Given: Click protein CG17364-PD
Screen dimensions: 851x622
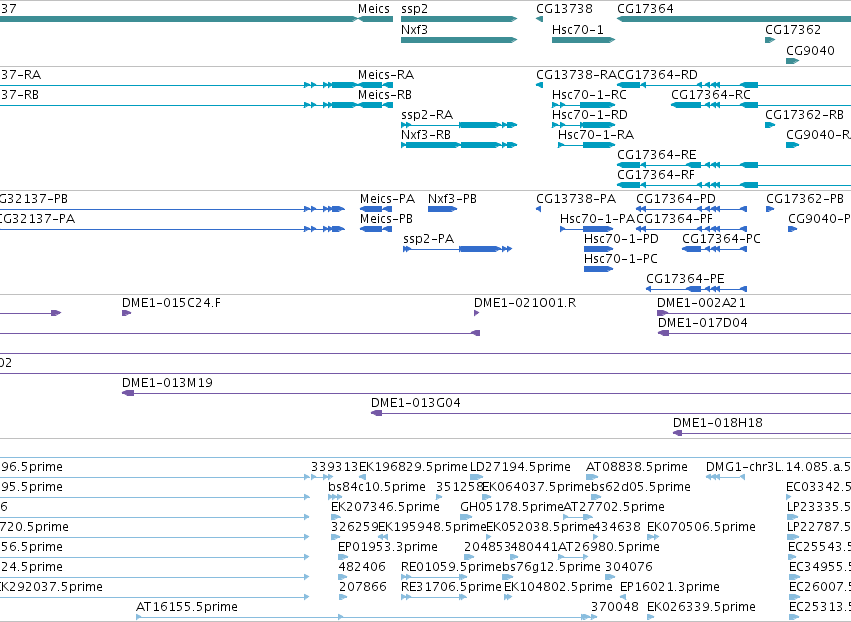Looking at the screenshot, I should pyautogui.click(x=676, y=199).
